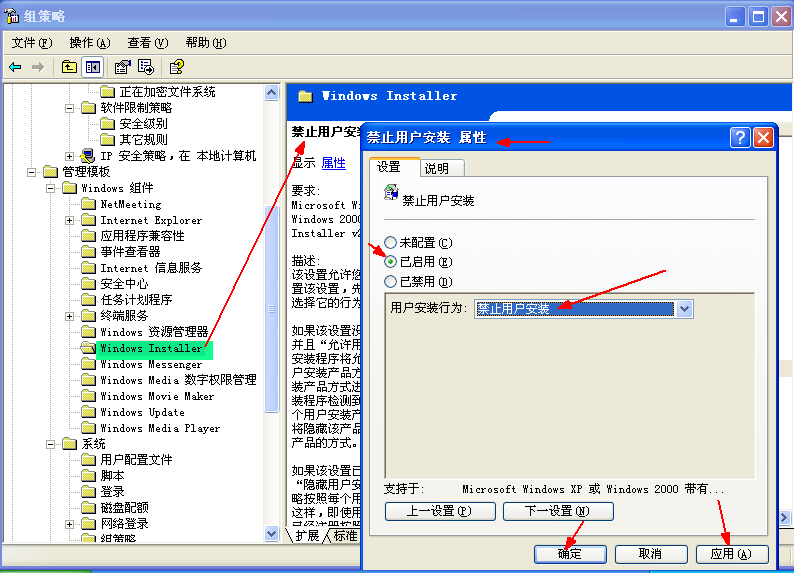Expand the IP 安全策略 tree node
This screenshot has width=794, height=573.
click(x=70, y=156)
